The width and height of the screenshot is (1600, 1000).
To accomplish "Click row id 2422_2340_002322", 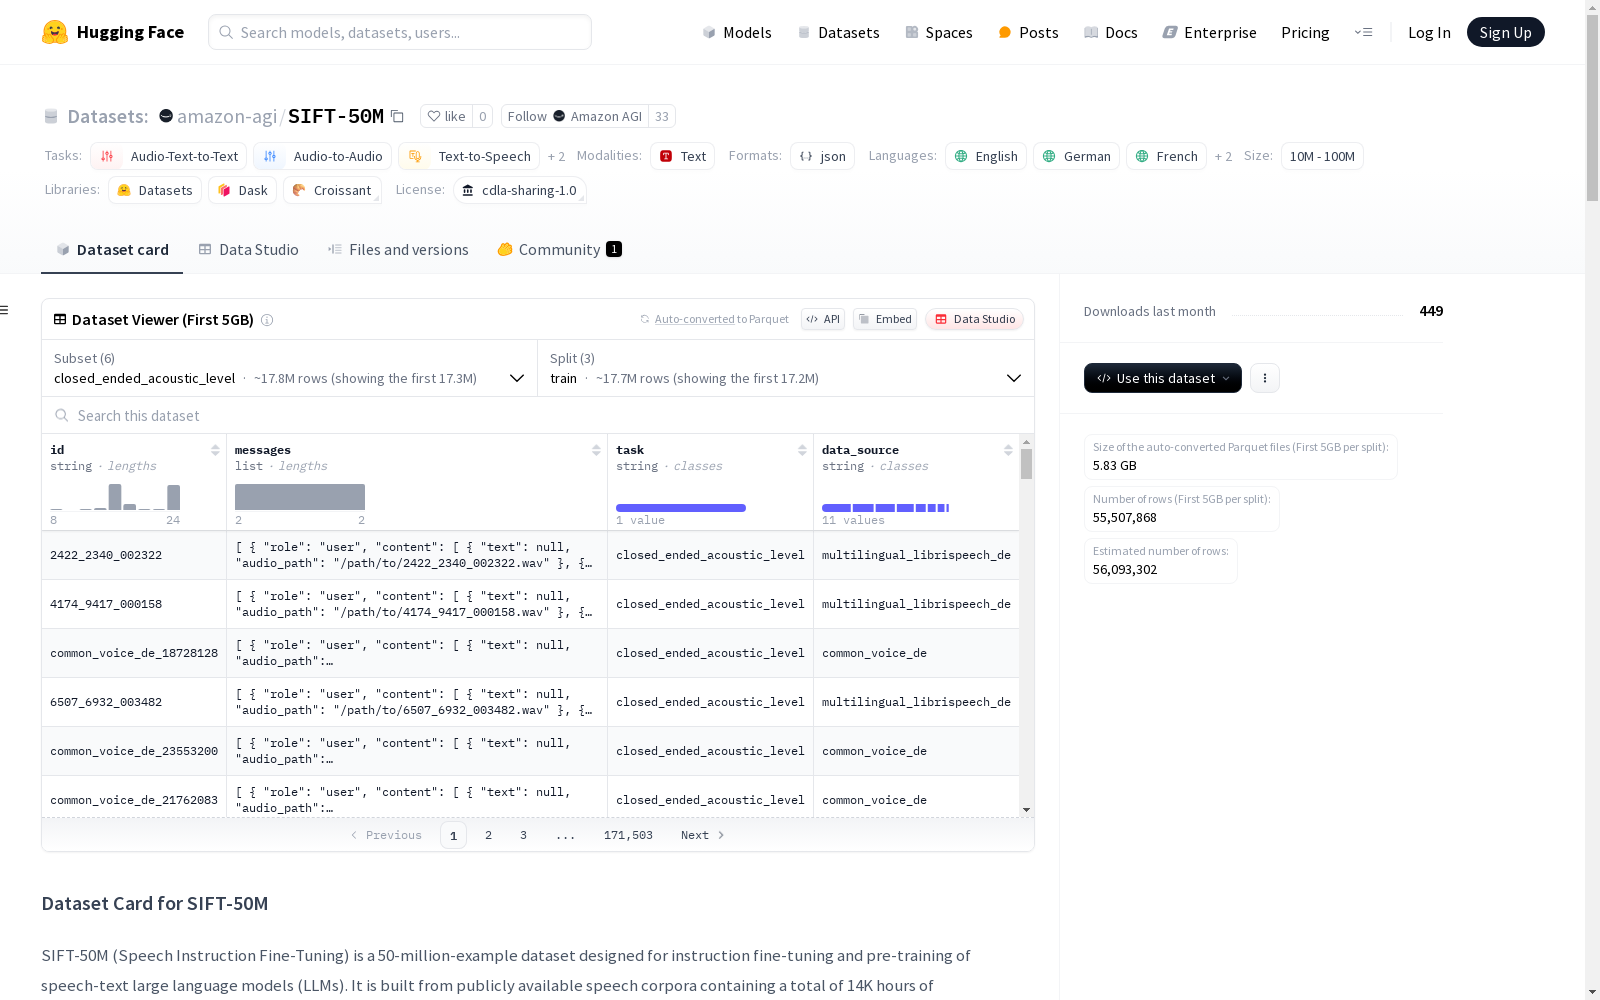I will (106, 555).
